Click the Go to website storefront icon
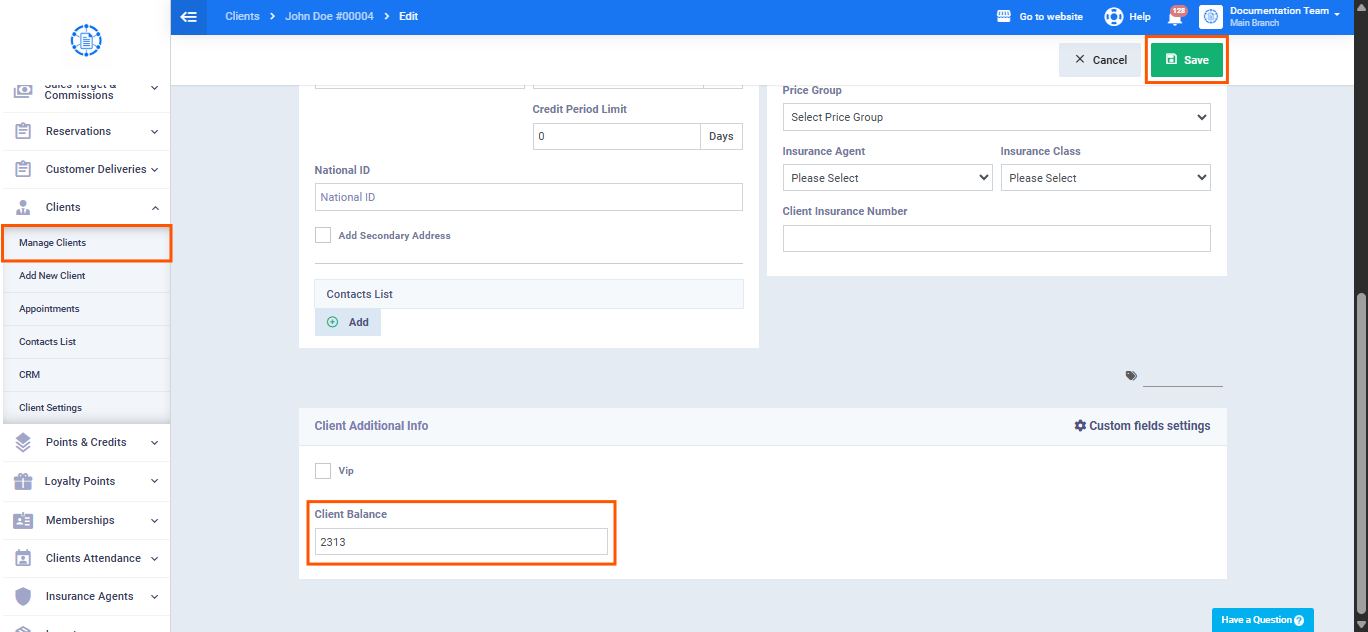Screen dimensions: 1368x632 (x=1004, y=17)
